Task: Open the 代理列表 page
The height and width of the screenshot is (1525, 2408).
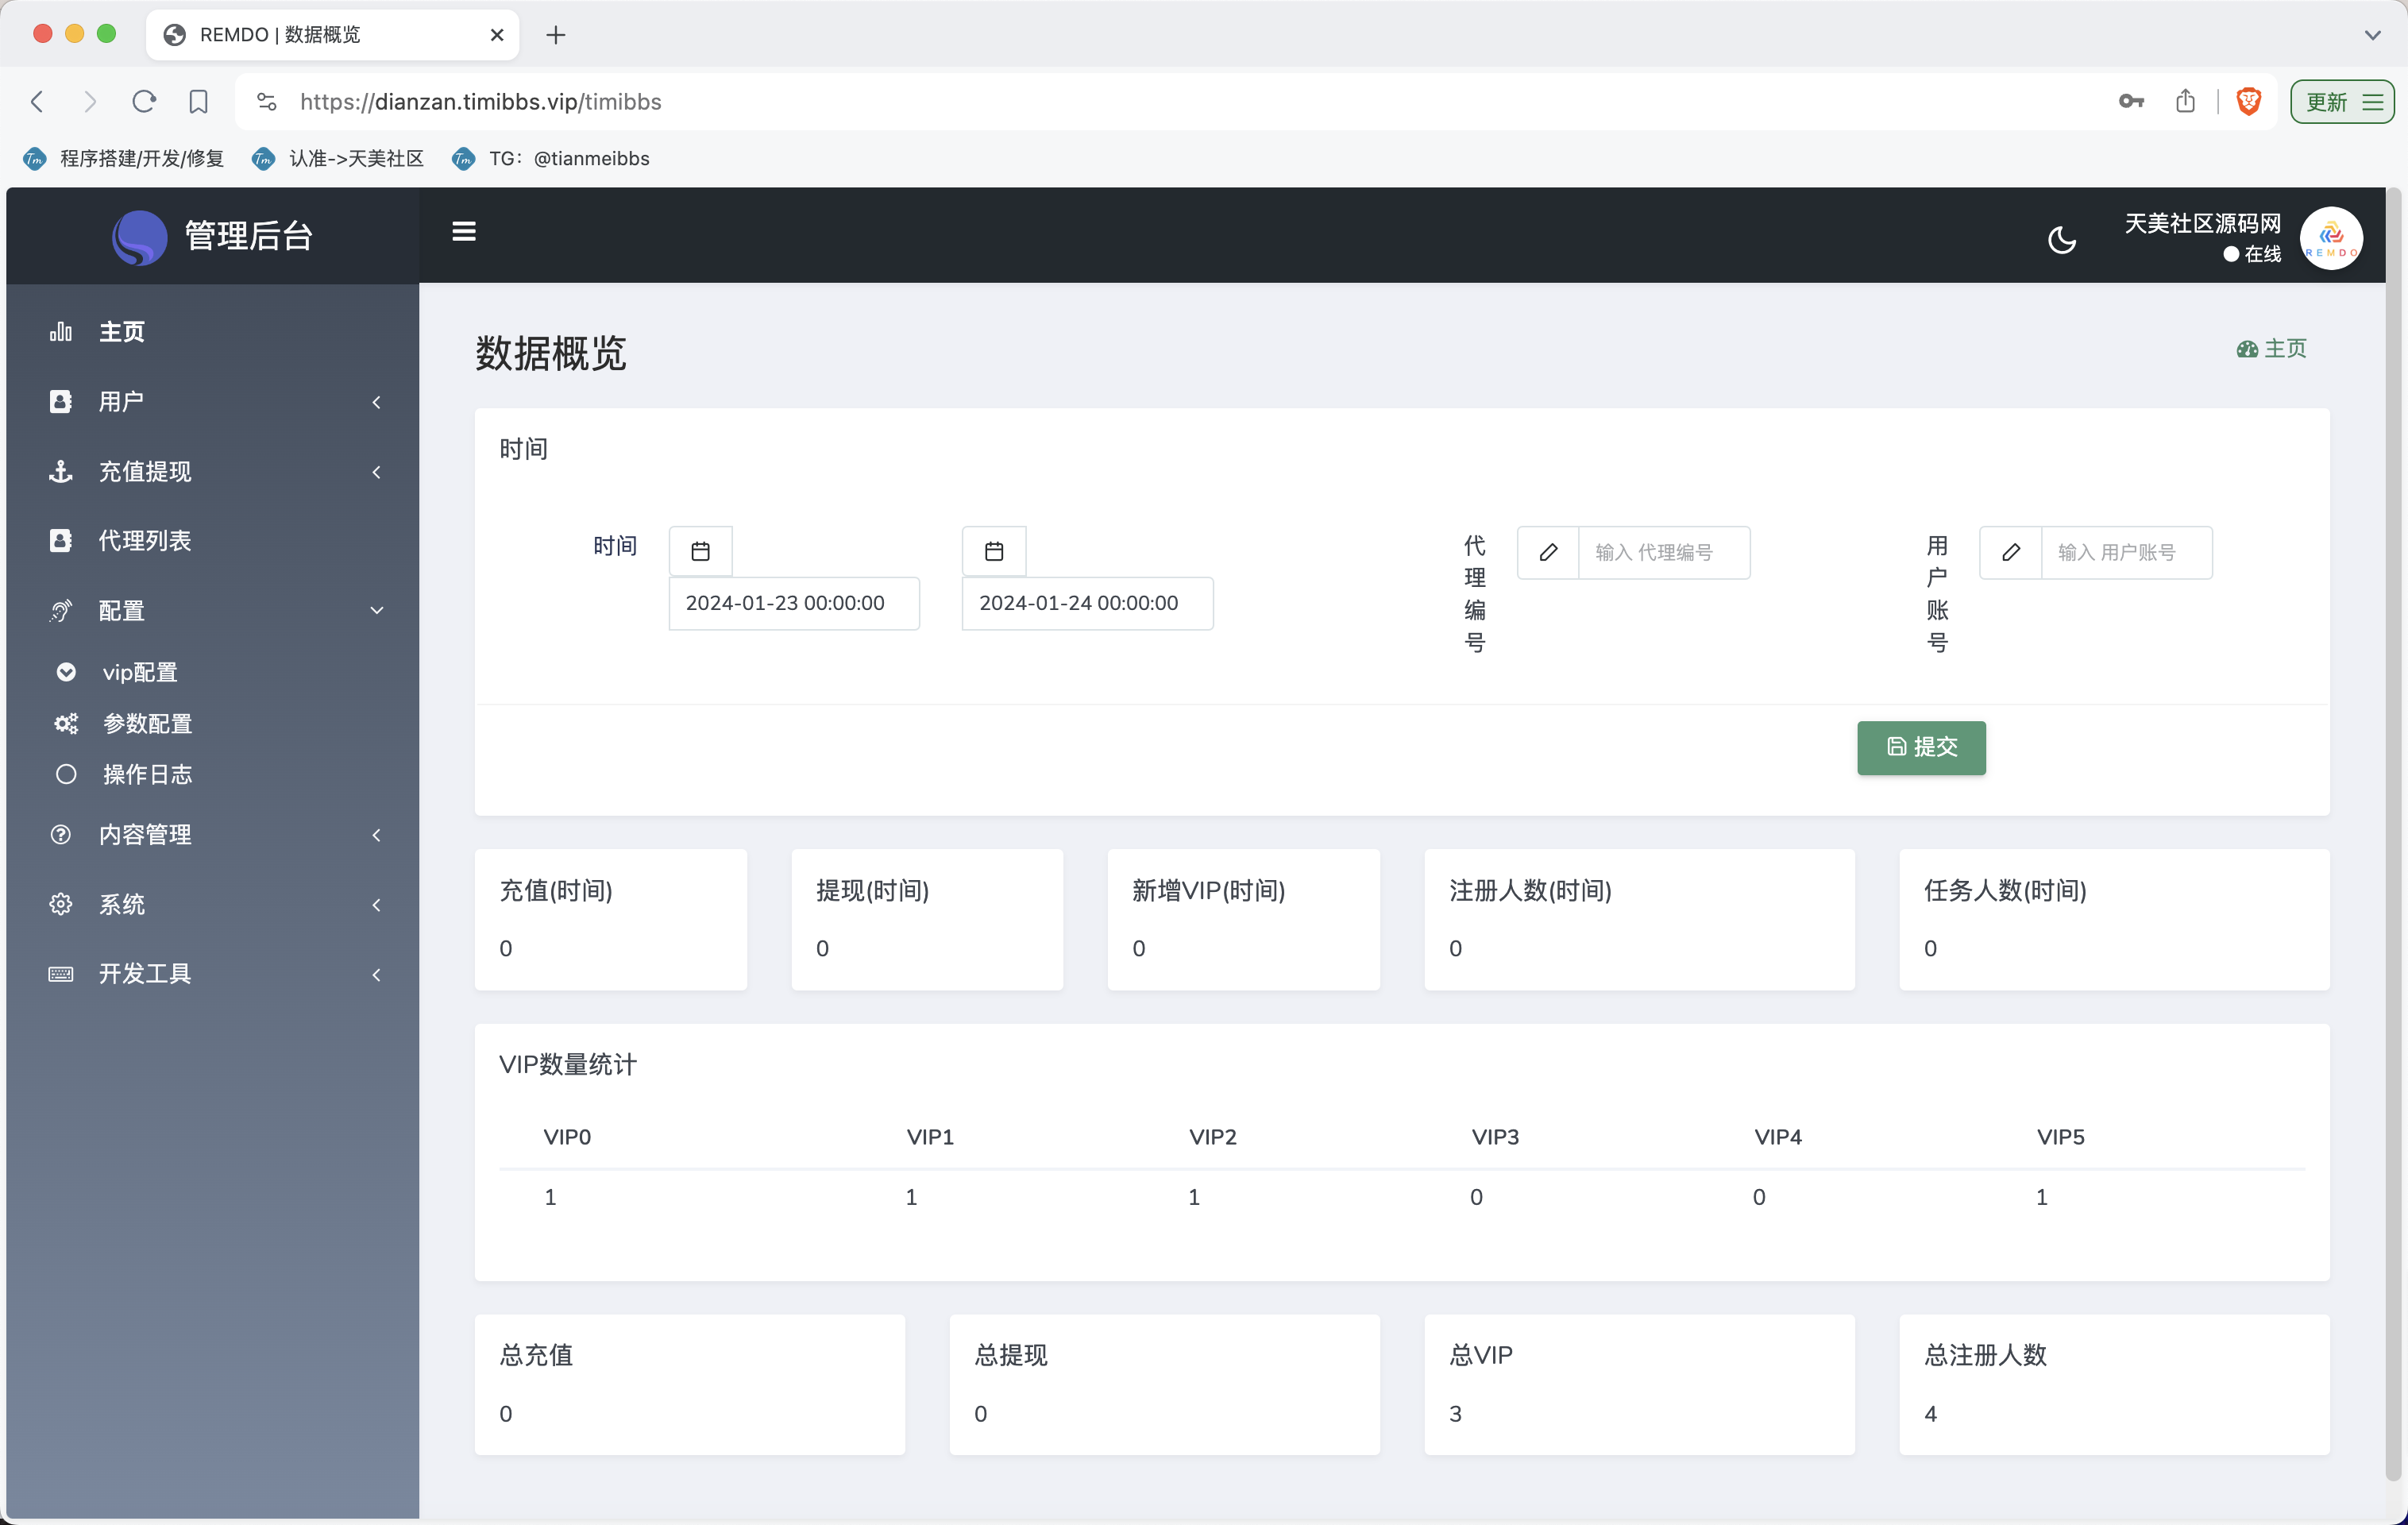Action: 212,541
